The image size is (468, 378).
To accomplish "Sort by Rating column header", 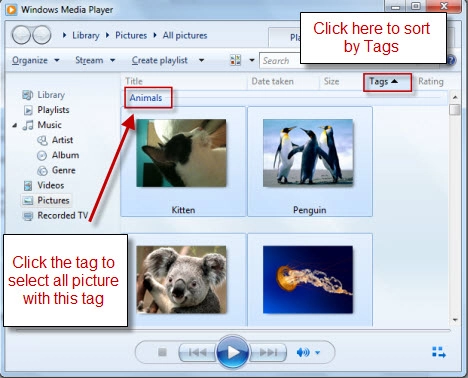I will pos(431,81).
